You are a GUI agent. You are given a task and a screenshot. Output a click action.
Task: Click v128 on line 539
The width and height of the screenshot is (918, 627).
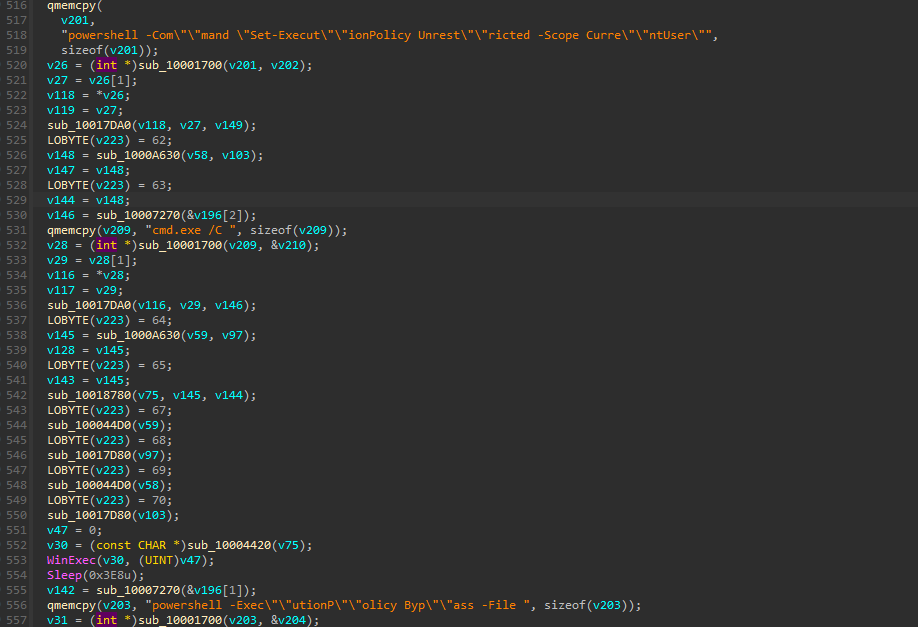tap(61, 350)
